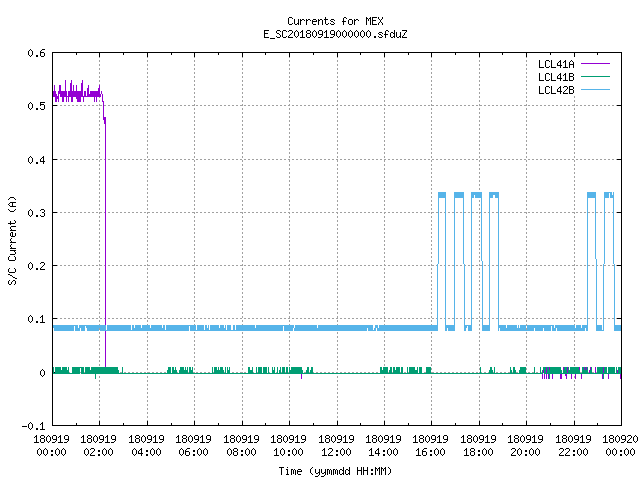Click the 04:00 x-axis time label
The width and height of the screenshot is (640, 480).
click(x=146, y=452)
